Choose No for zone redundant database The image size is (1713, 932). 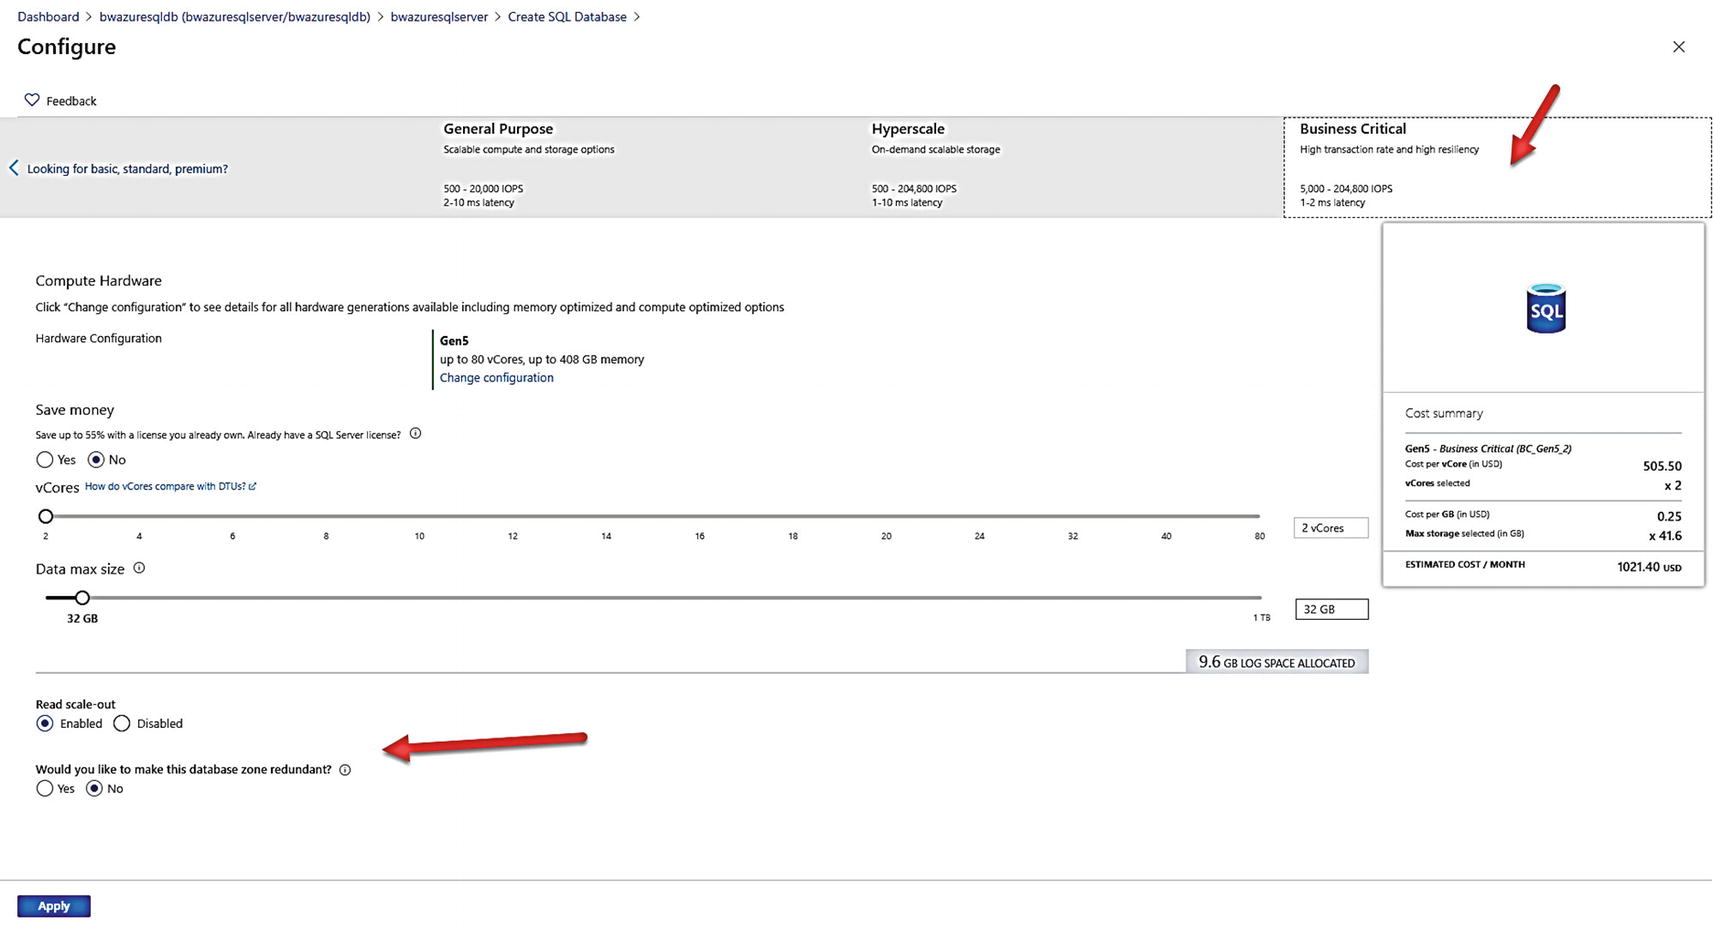pos(94,788)
